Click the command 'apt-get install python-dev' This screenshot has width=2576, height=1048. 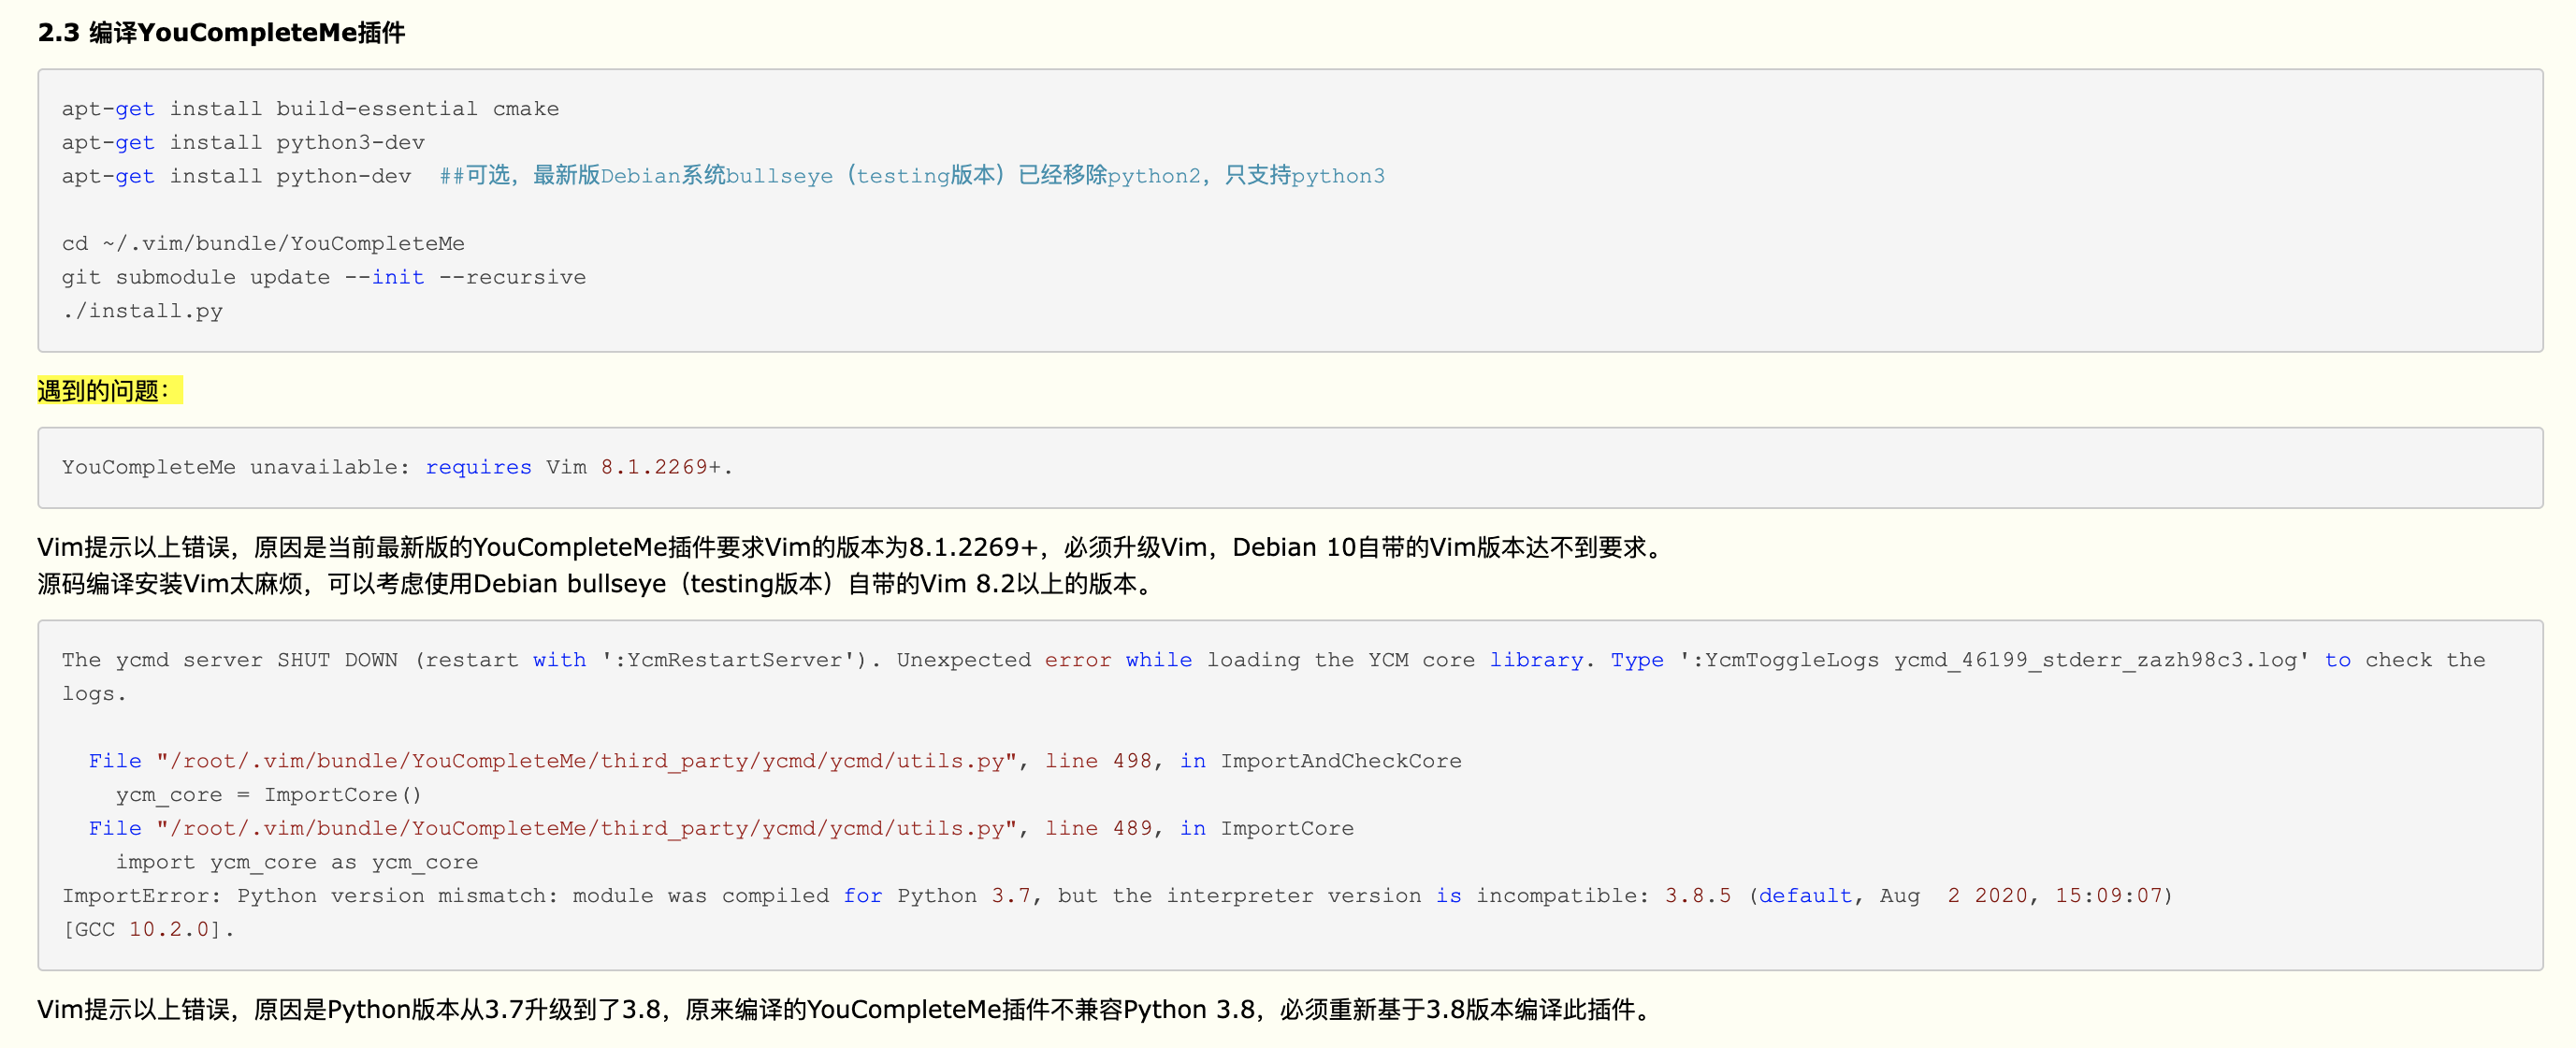[236, 176]
